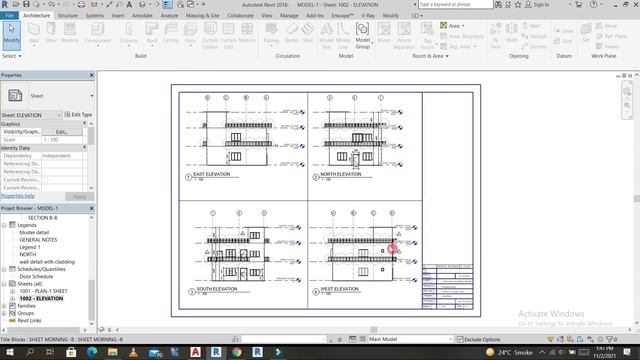Click the keyword search input field
Image resolution: width=640 pixels, height=360 pixels.
coord(456,4)
